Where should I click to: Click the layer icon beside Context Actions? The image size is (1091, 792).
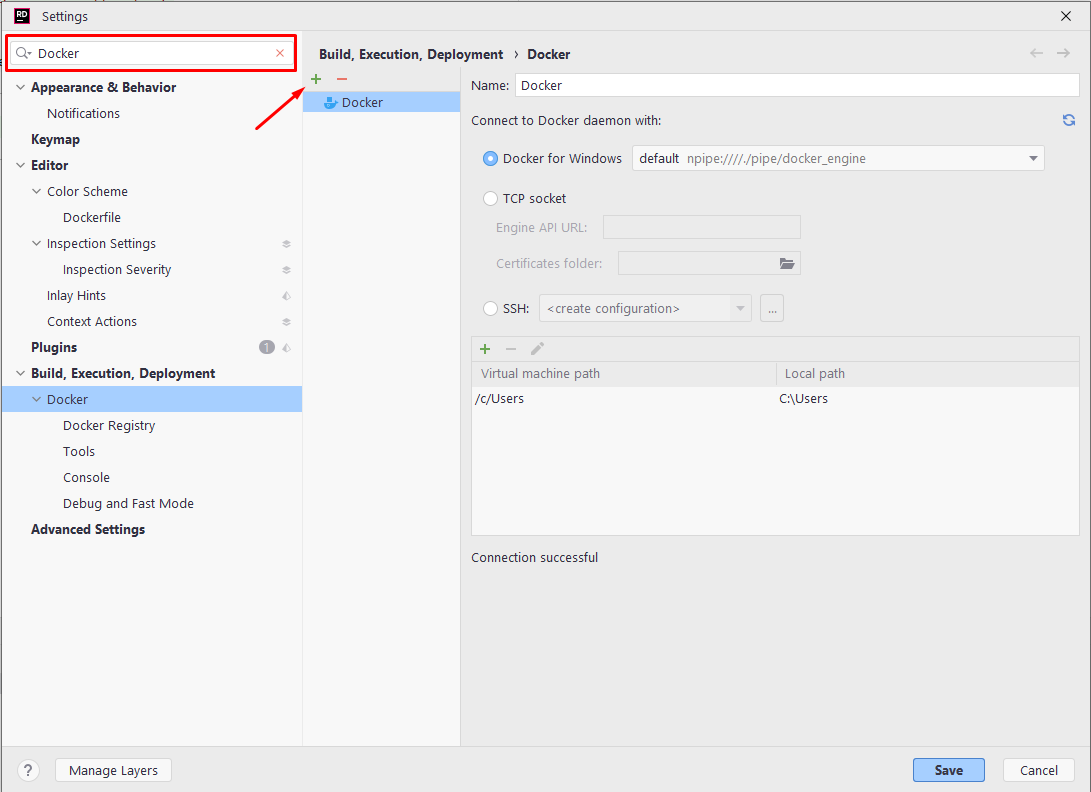click(286, 322)
